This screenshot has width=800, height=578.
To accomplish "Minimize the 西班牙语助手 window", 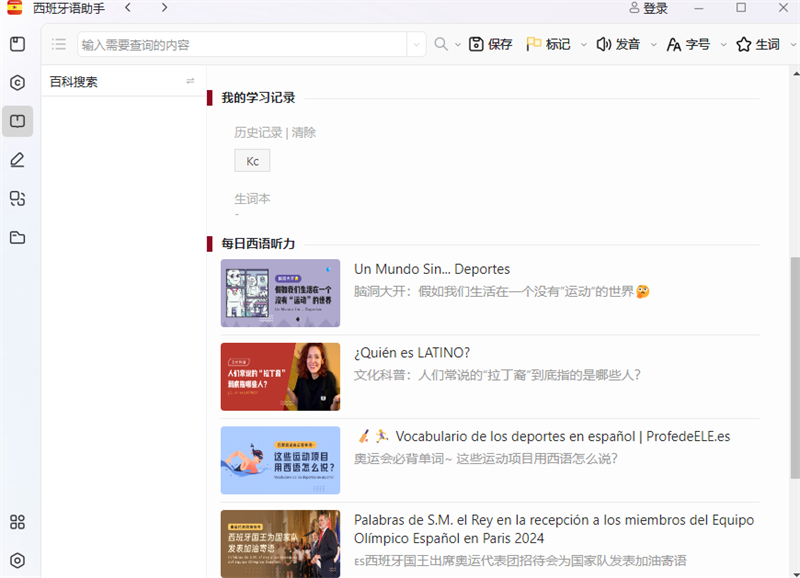I will [x=698, y=8].
